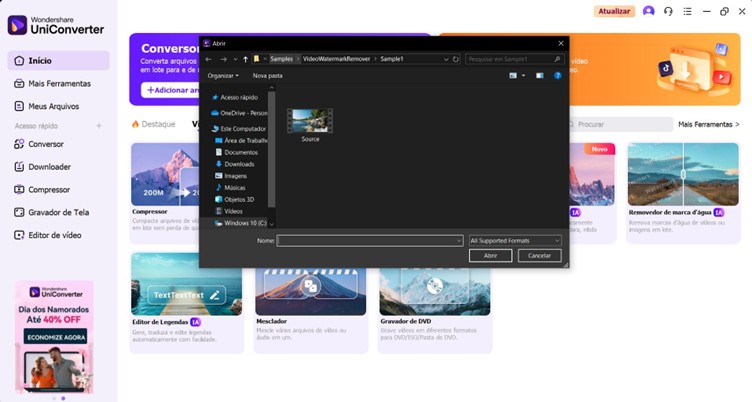752x402 pixels.
Task: Click the Pesquisar em Sample1 search field
Action: point(514,59)
